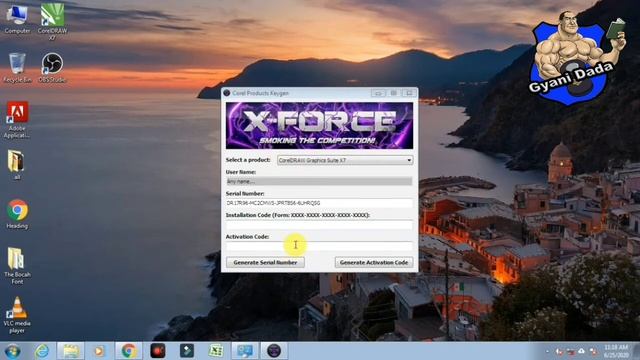This screenshot has width=640, height=360.
Task: Click the 'Serial Number:' label text
Action: point(245,193)
